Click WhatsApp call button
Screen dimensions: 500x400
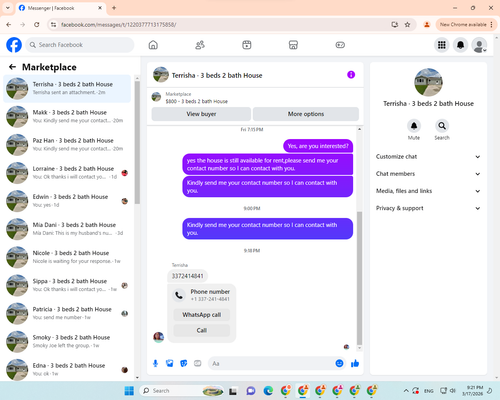click(x=202, y=315)
